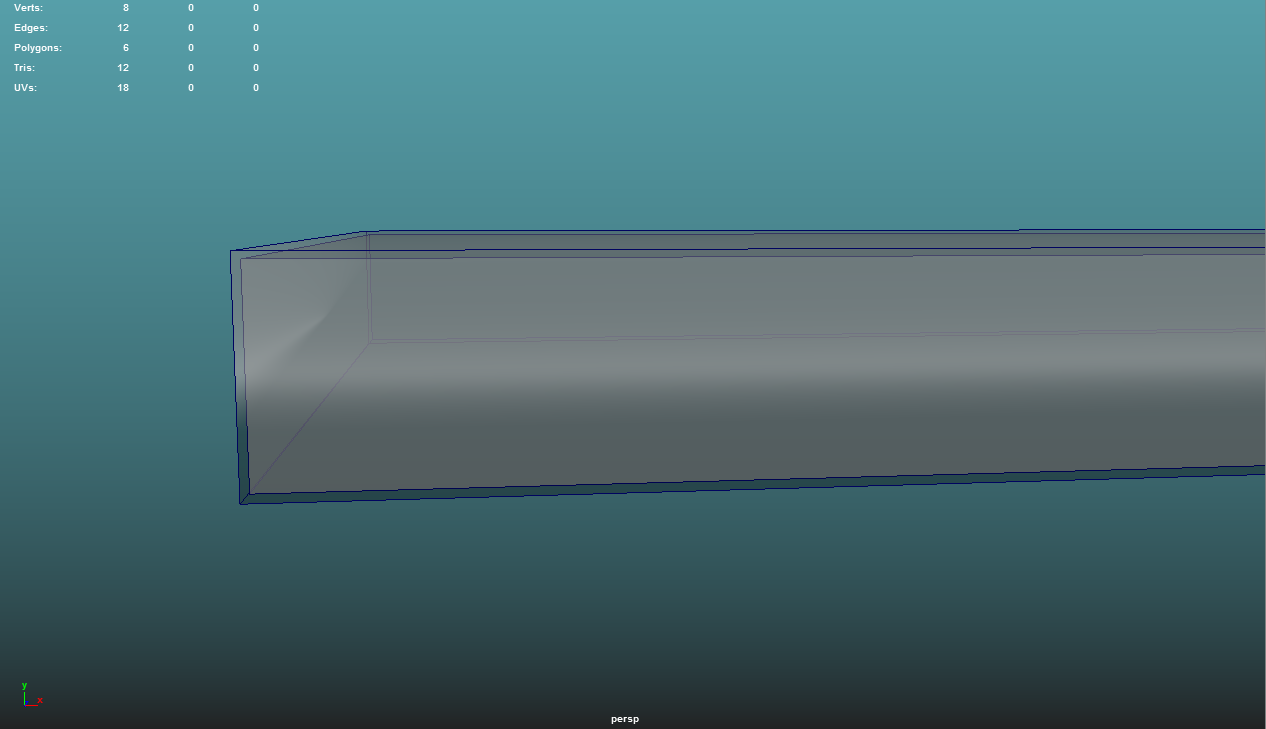Screen dimensions: 1266x729
Task: Click the Polygons: heads-up display label
Action: point(38,48)
